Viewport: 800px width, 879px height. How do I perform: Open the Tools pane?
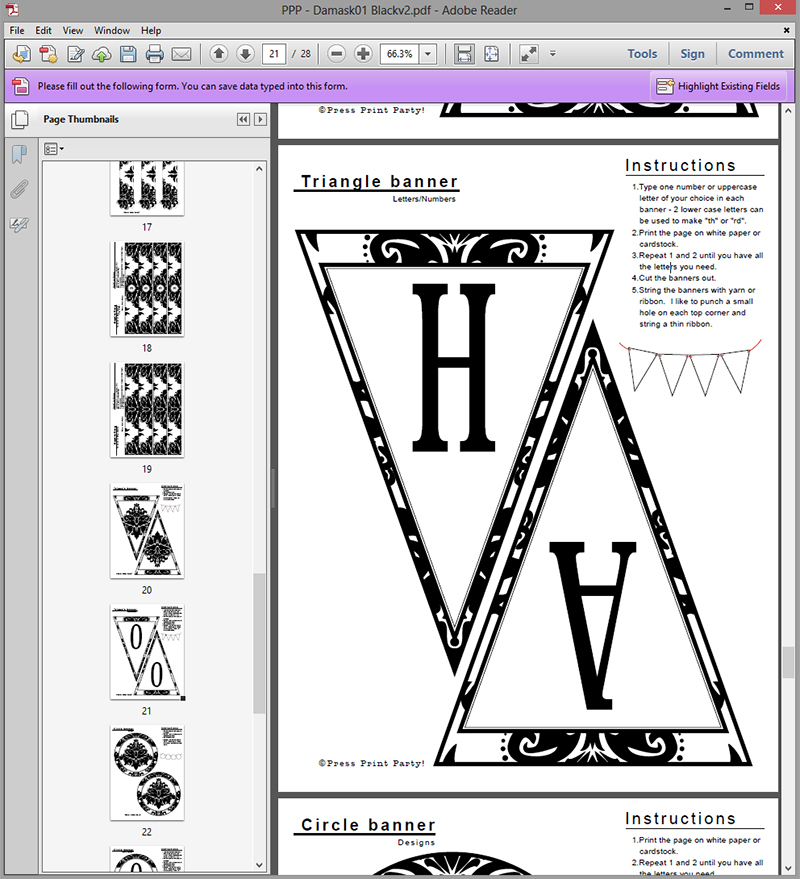pyautogui.click(x=642, y=54)
